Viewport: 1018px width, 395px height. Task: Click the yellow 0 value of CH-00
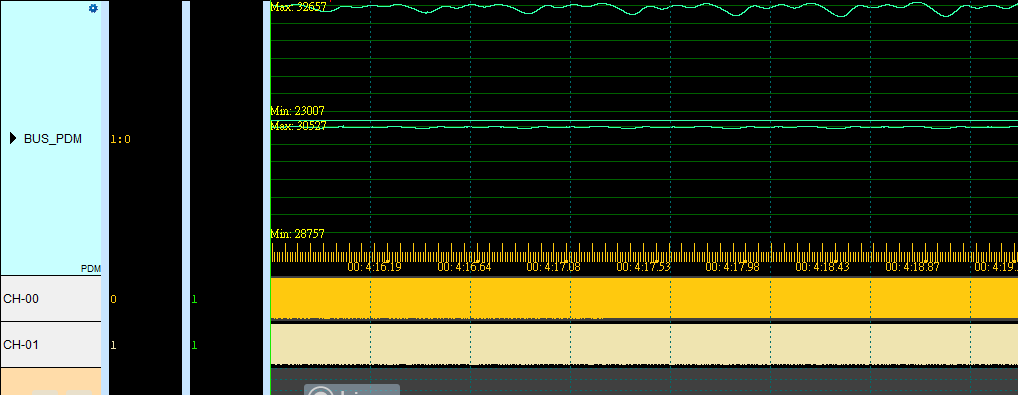coord(114,299)
